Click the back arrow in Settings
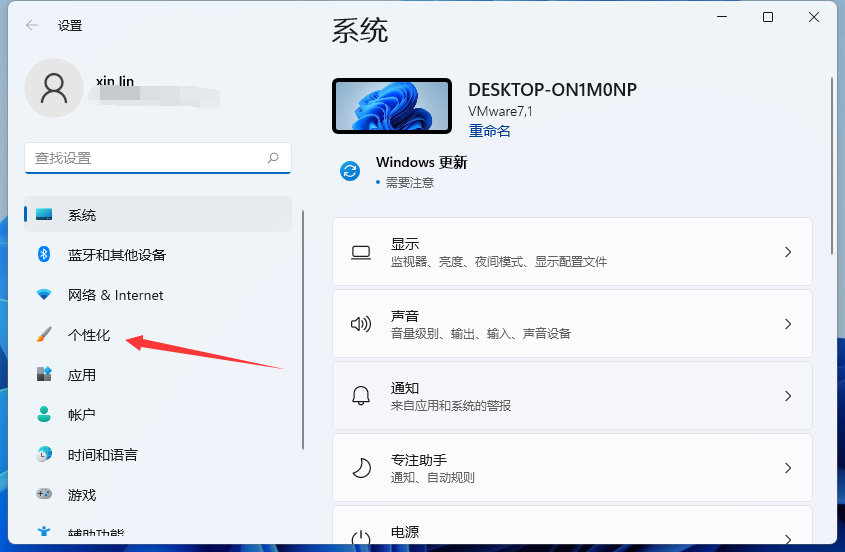The width and height of the screenshot is (845, 552). coord(32,26)
